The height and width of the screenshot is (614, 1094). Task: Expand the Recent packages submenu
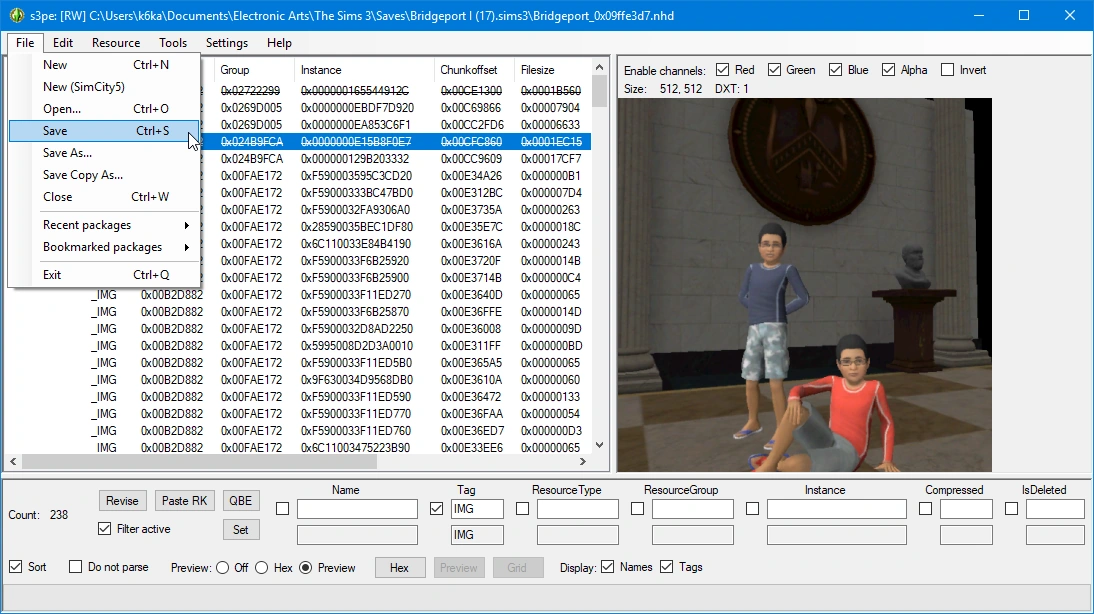pyautogui.click(x=103, y=225)
